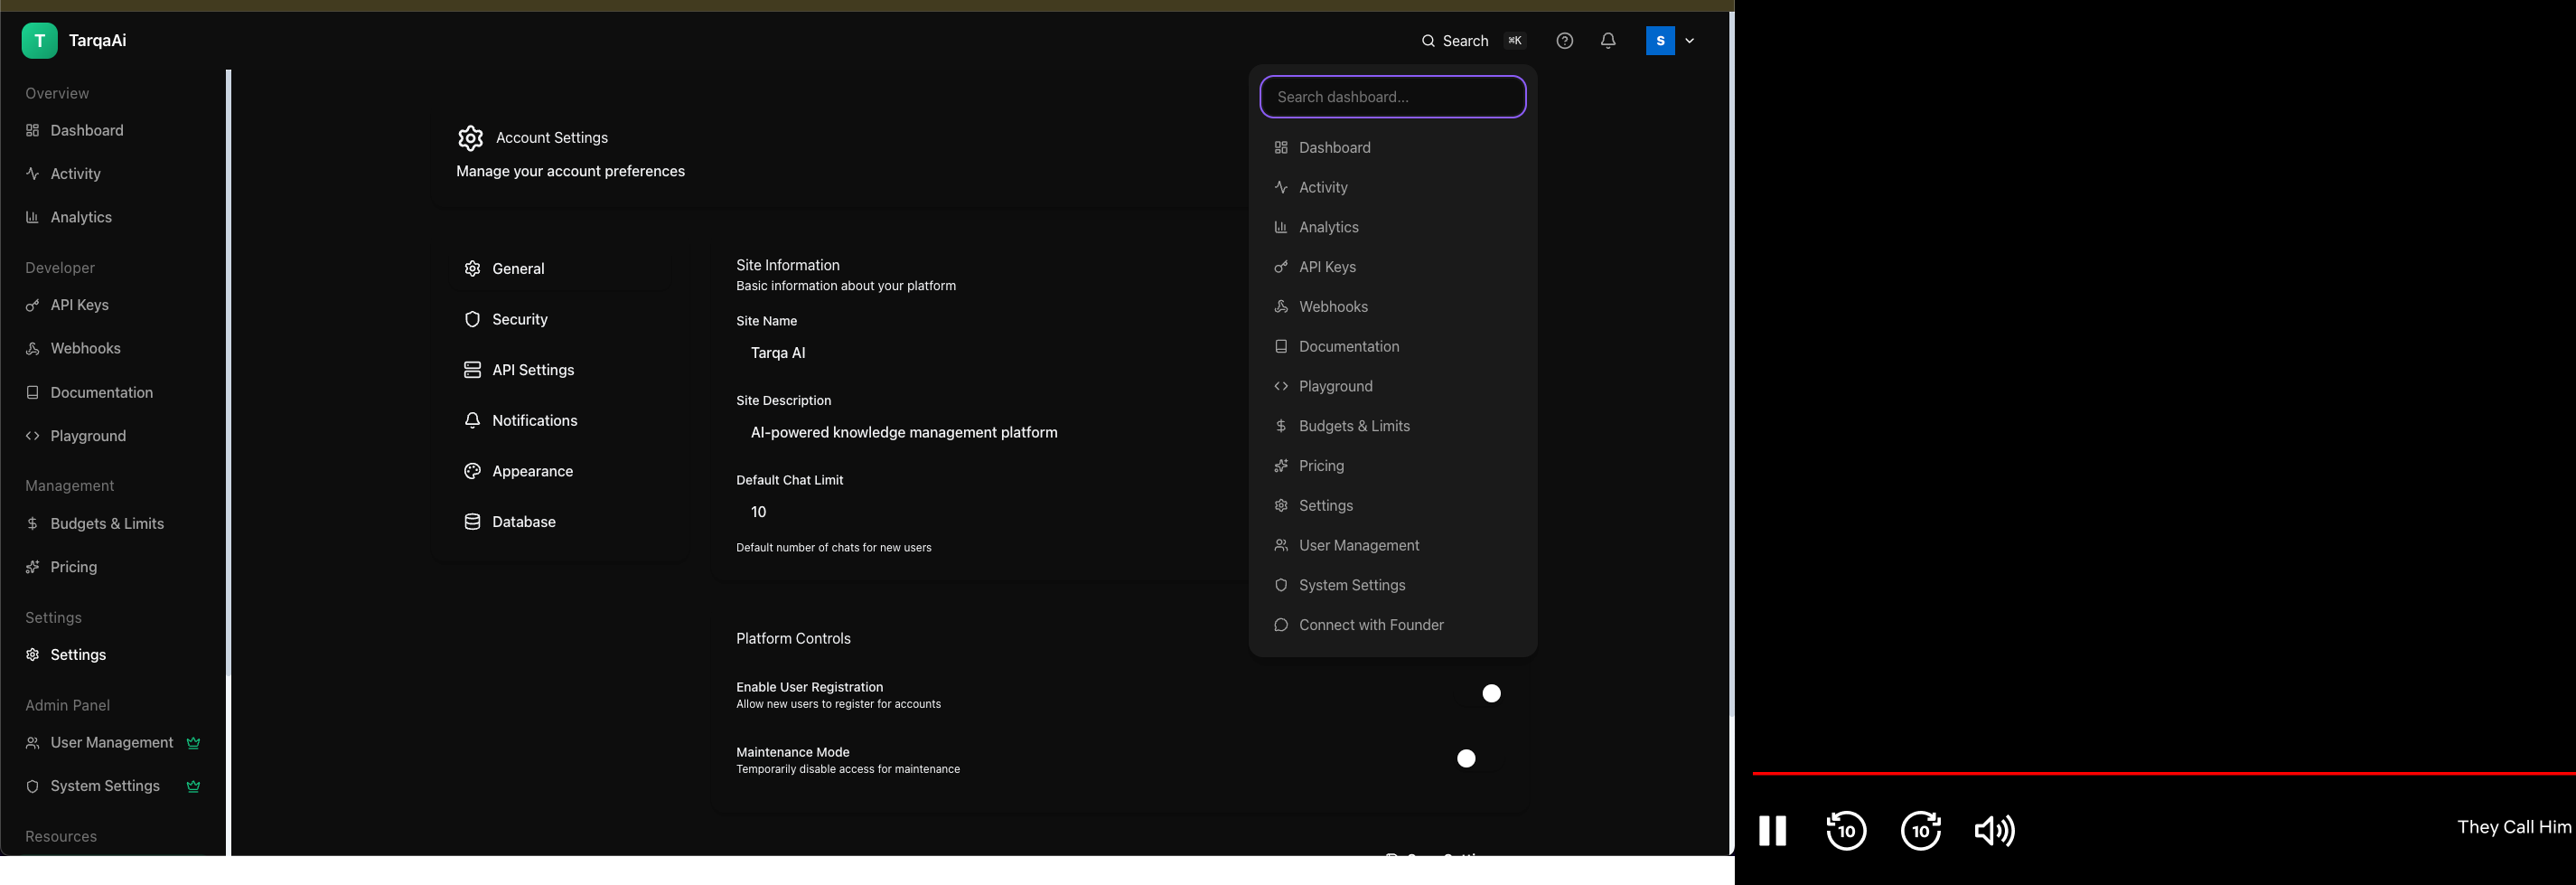Open Budgets & Limits in left sidebar
Screen dimensions: 2576x885
[x=113, y=524]
